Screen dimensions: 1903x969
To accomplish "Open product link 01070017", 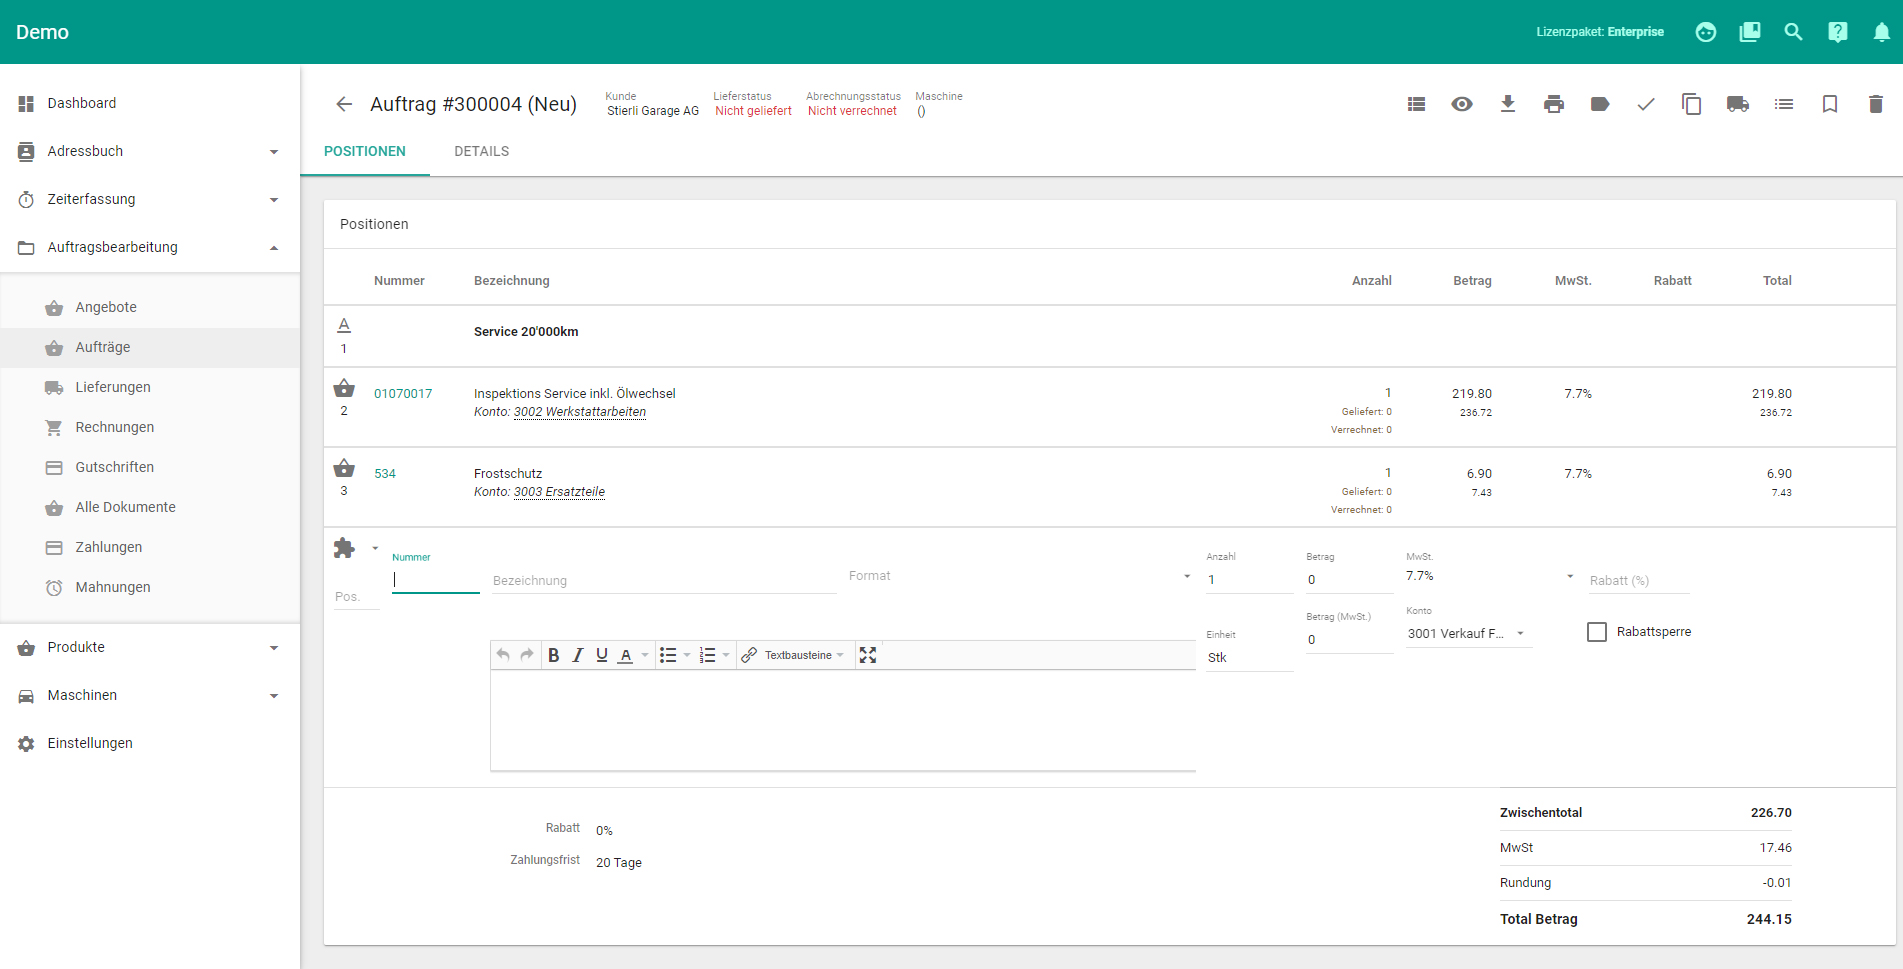I will [403, 394].
